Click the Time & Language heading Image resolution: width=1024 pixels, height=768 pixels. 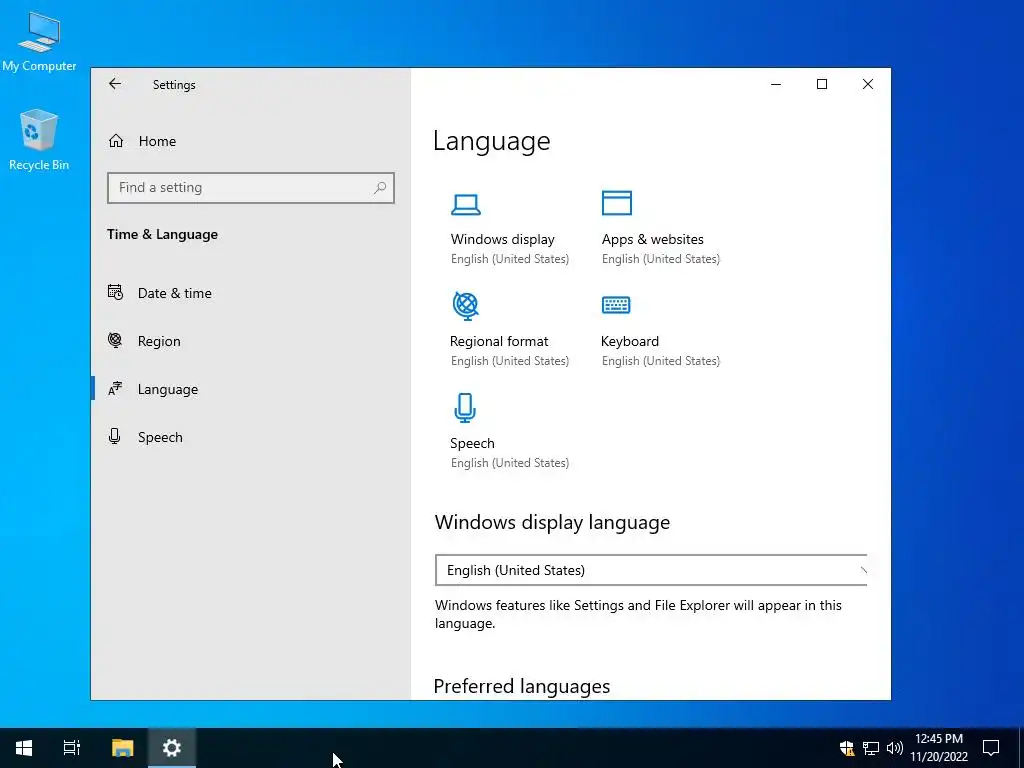pyautogui.click(x=163, y=234)
